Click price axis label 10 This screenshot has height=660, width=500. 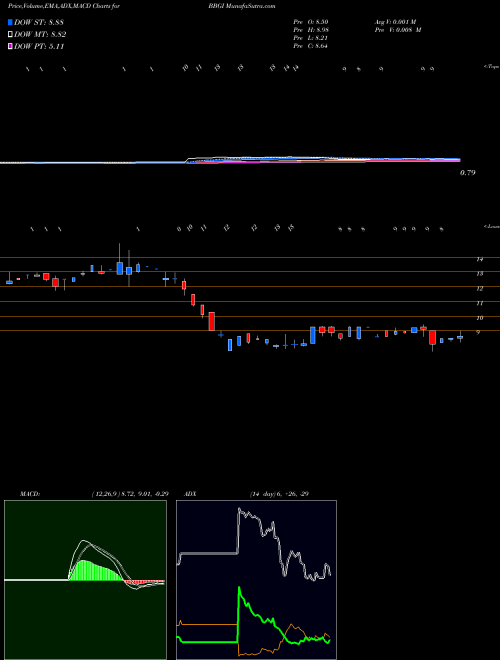click(479, 318)
